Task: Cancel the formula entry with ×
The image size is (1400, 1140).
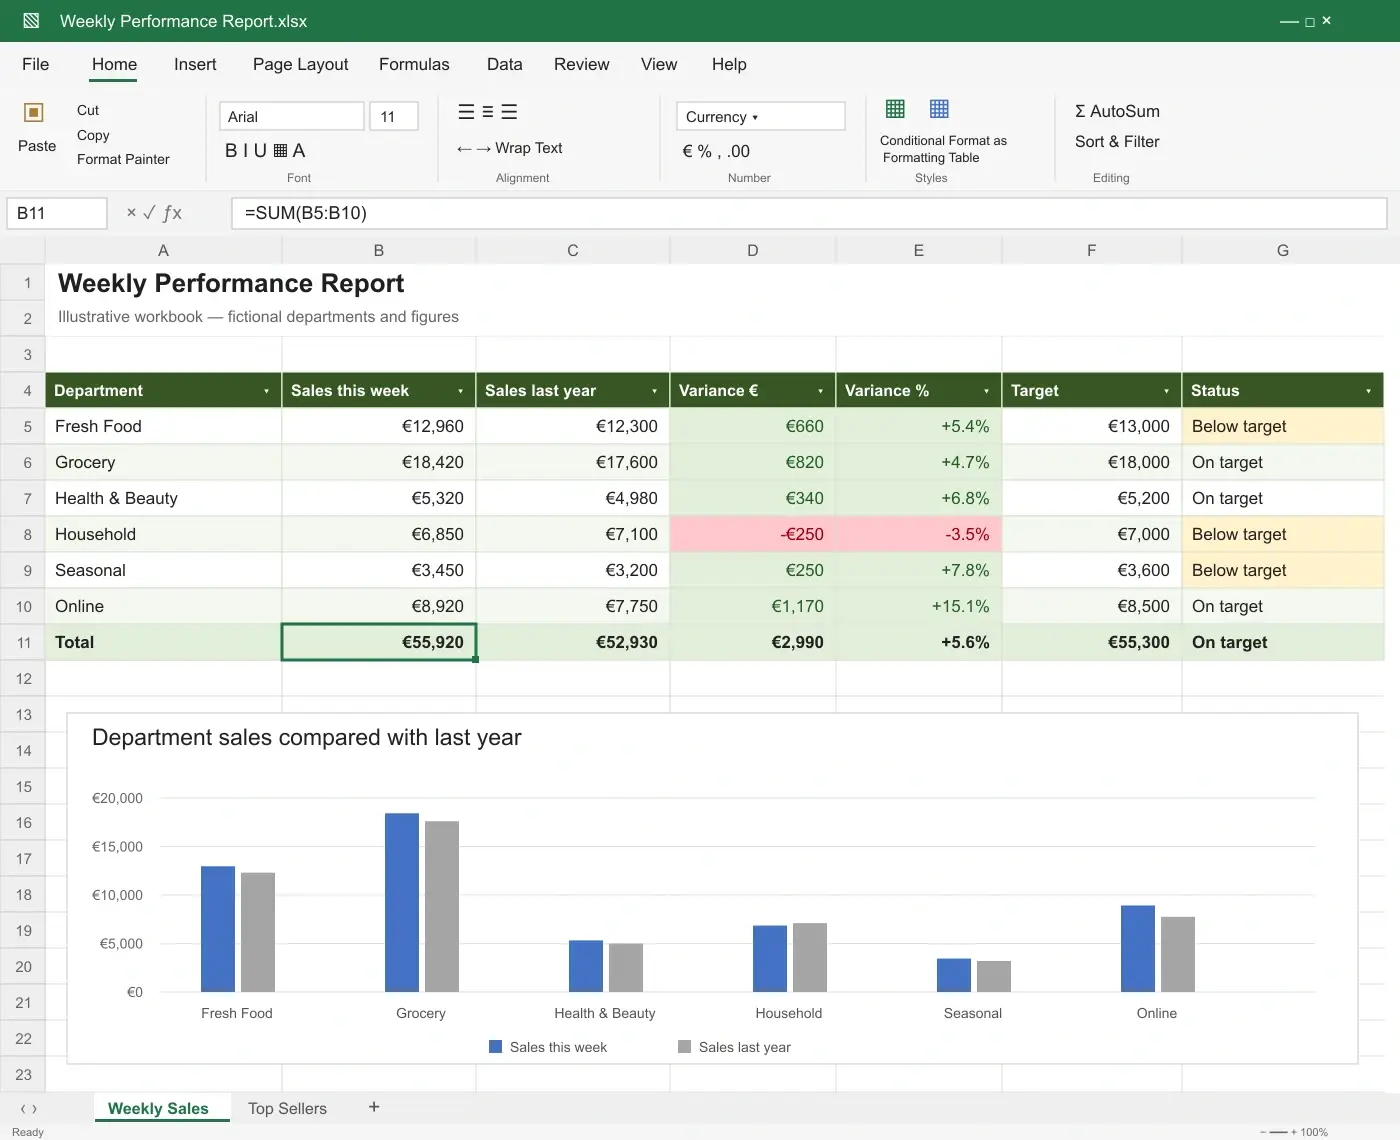Action: (x=131, y=212)
